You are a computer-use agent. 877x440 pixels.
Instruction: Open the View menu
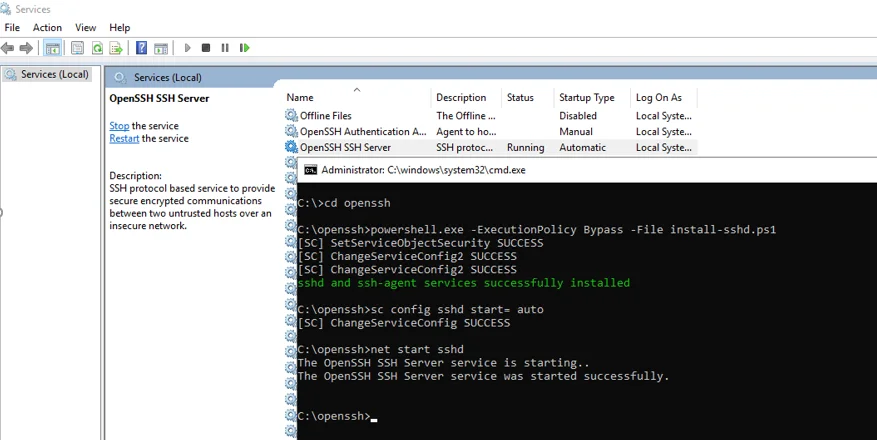pyautogui.click(x=86, y=27)
